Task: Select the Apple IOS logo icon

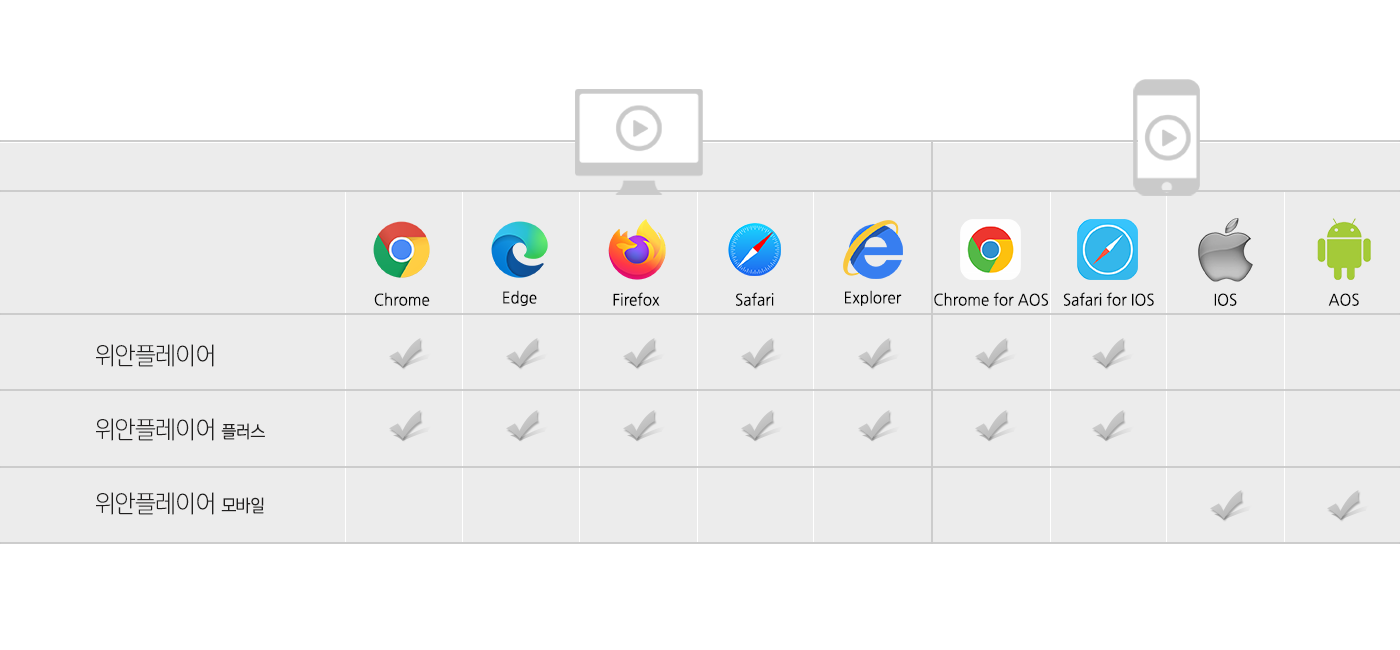Action: [1225, 249]
